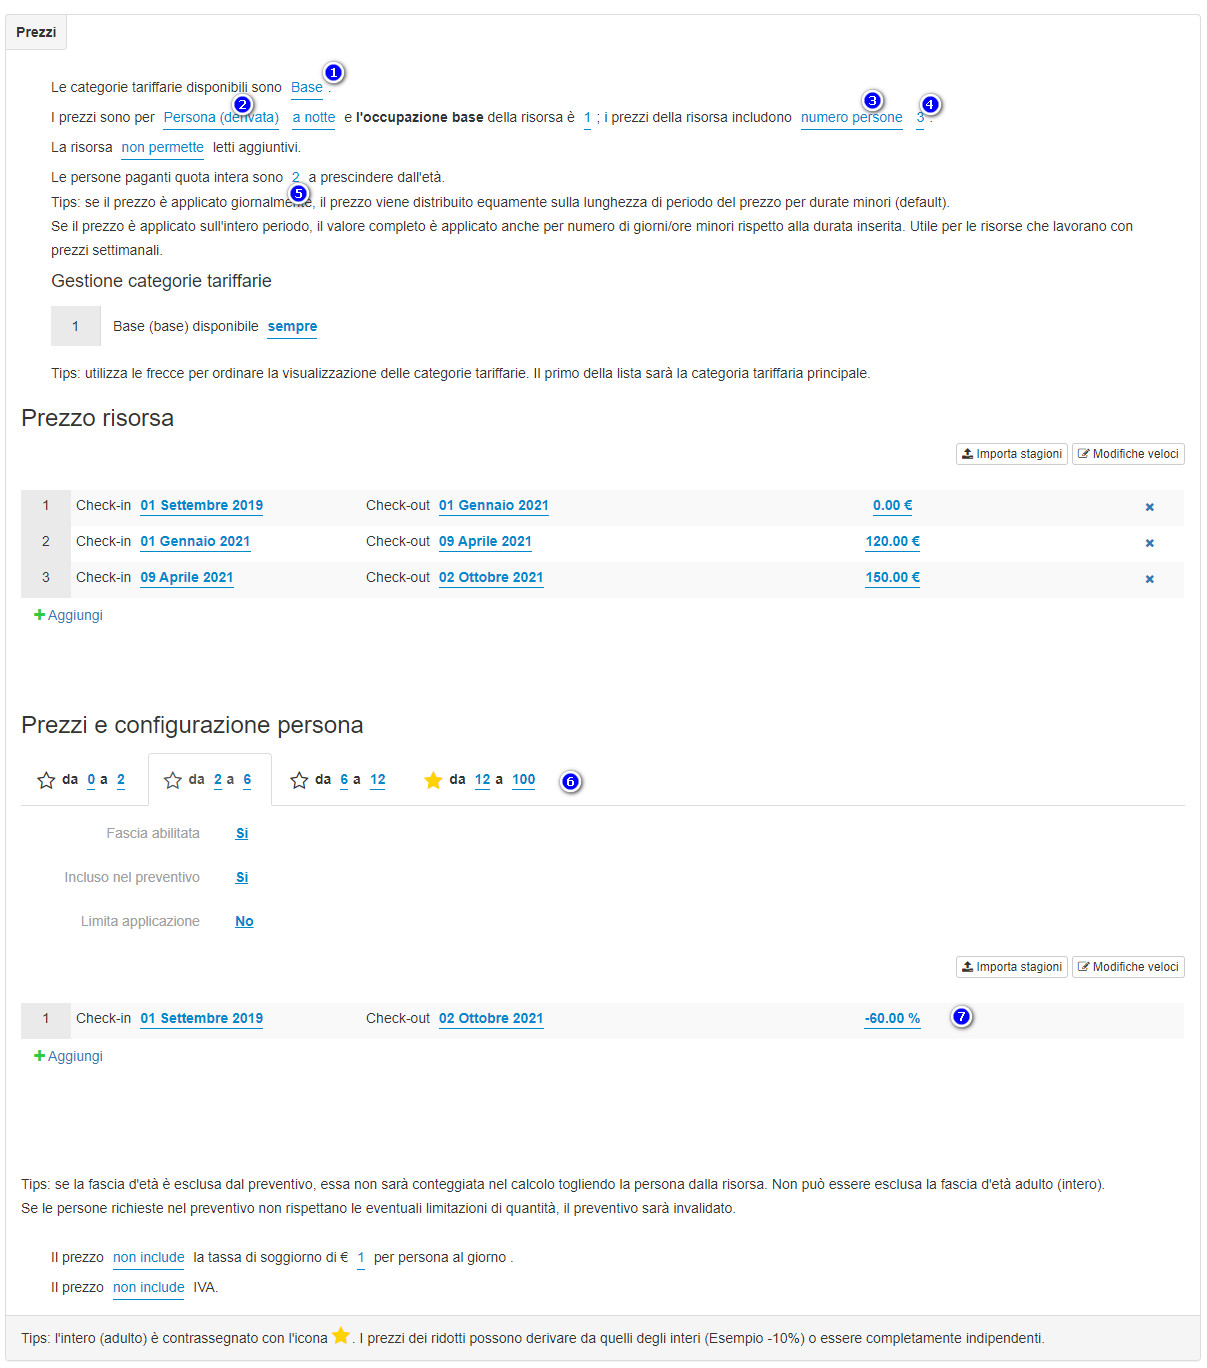Star the age range 0 to 2
1207x1368 pixels.
click(46, 780)
